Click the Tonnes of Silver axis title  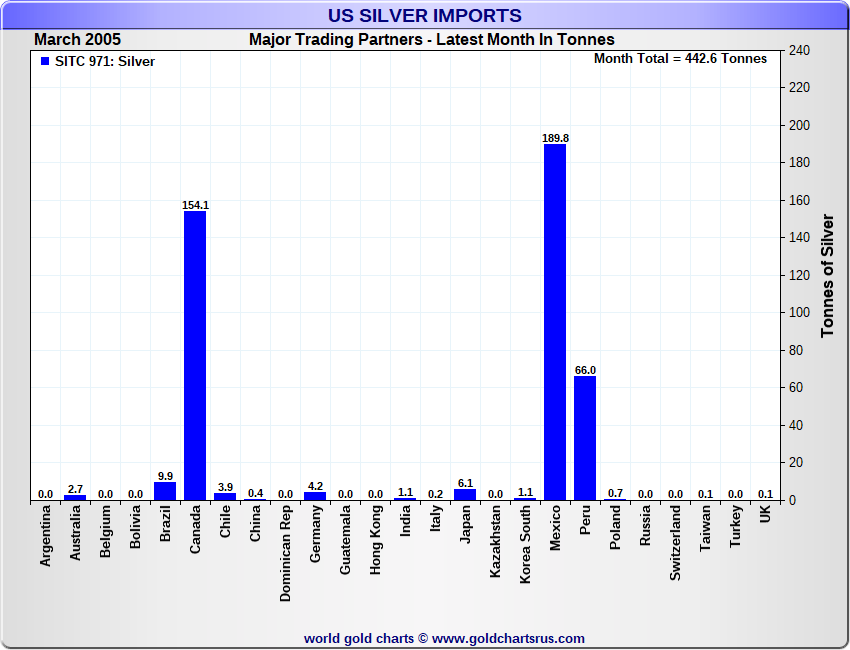point(827,275)
